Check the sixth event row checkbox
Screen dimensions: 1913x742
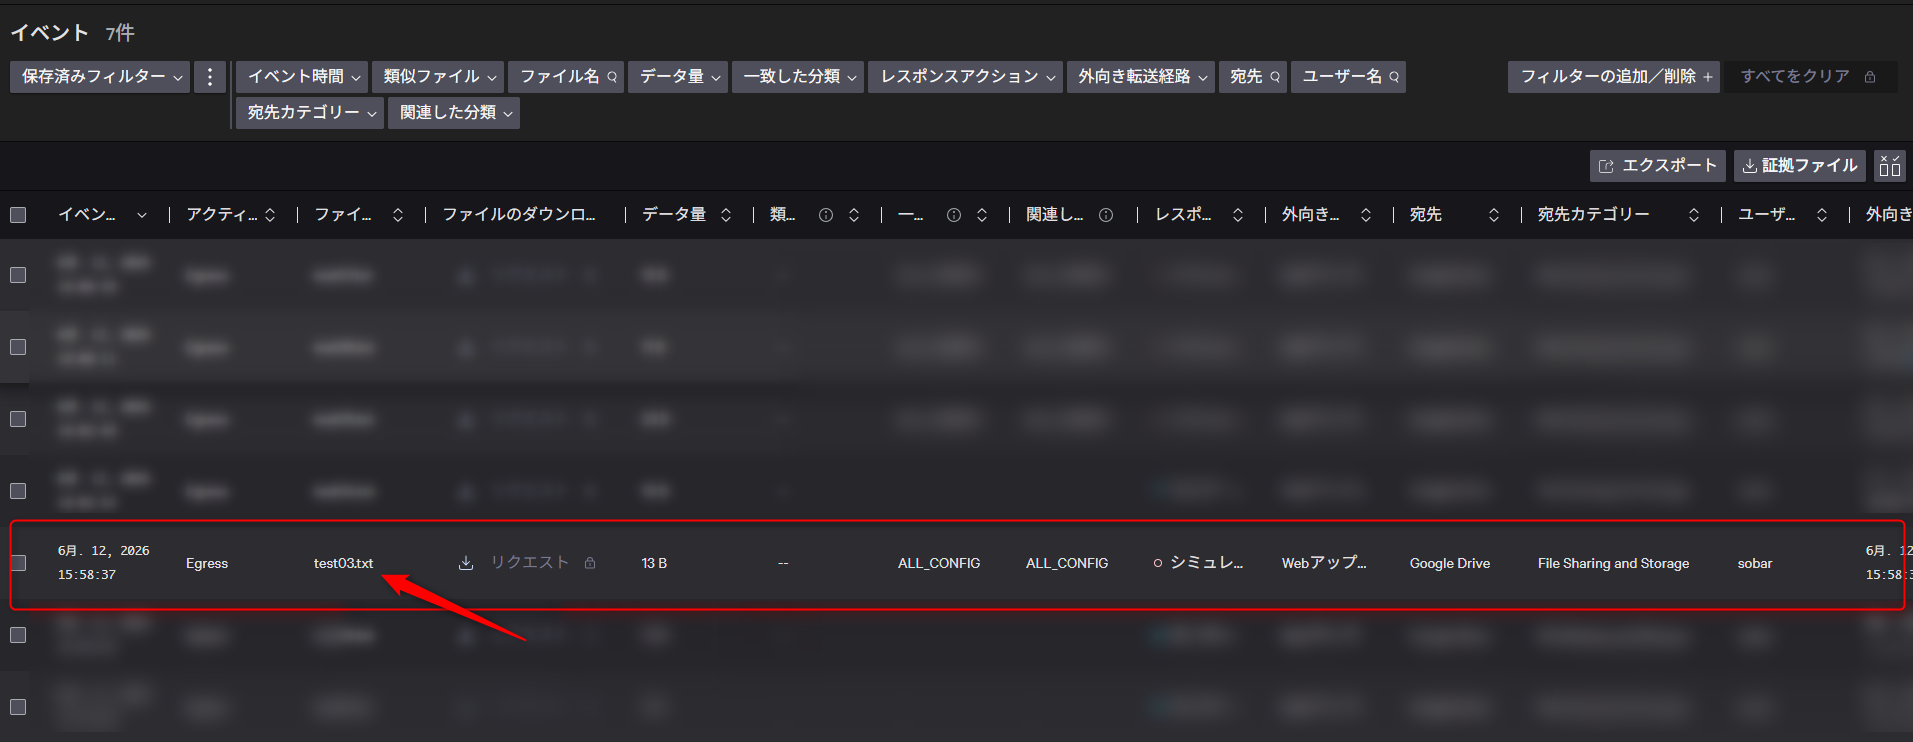(18, 635)
